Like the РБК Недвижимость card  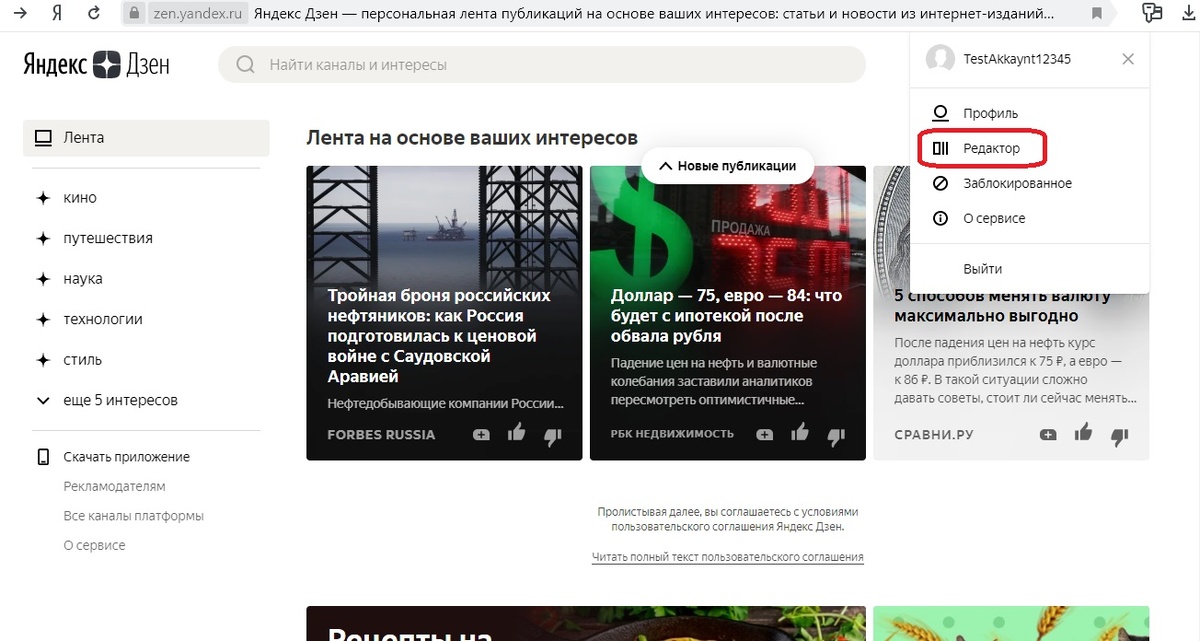[800, 433]
